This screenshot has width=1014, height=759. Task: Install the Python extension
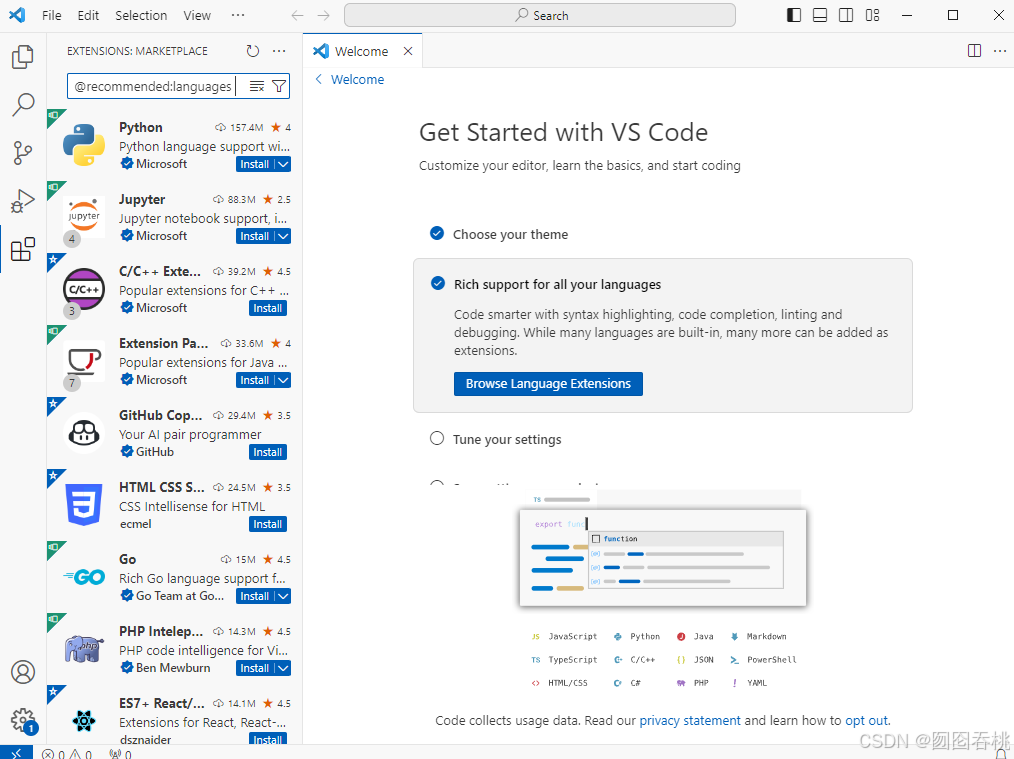pyautogui.click(x=255, y=164)
